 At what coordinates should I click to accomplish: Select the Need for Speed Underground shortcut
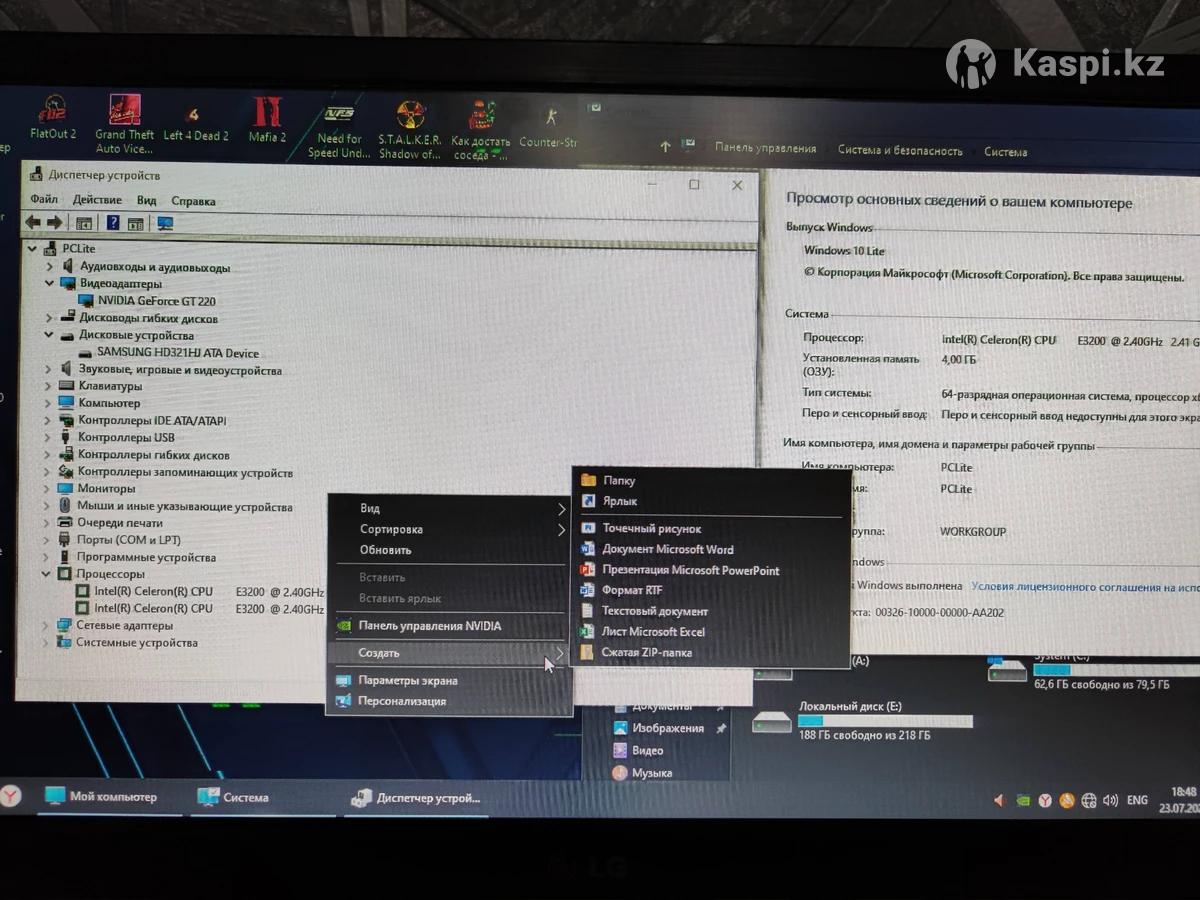tap(339, 131)
